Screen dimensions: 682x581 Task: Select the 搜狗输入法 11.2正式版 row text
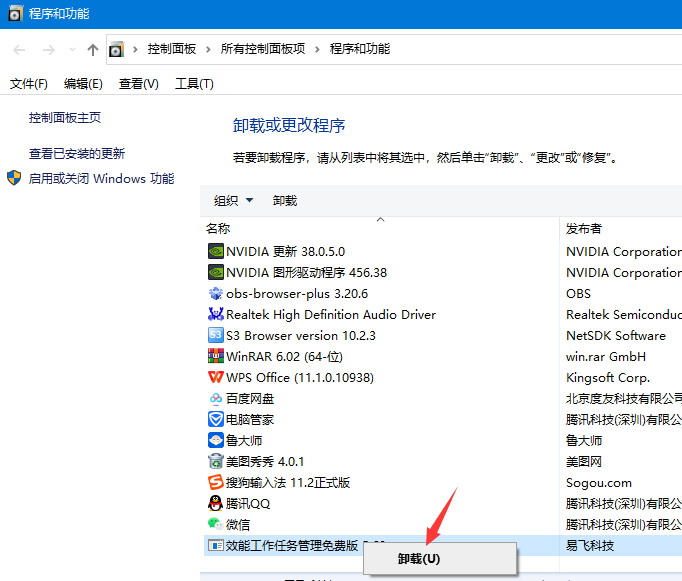tap(288, 483)
